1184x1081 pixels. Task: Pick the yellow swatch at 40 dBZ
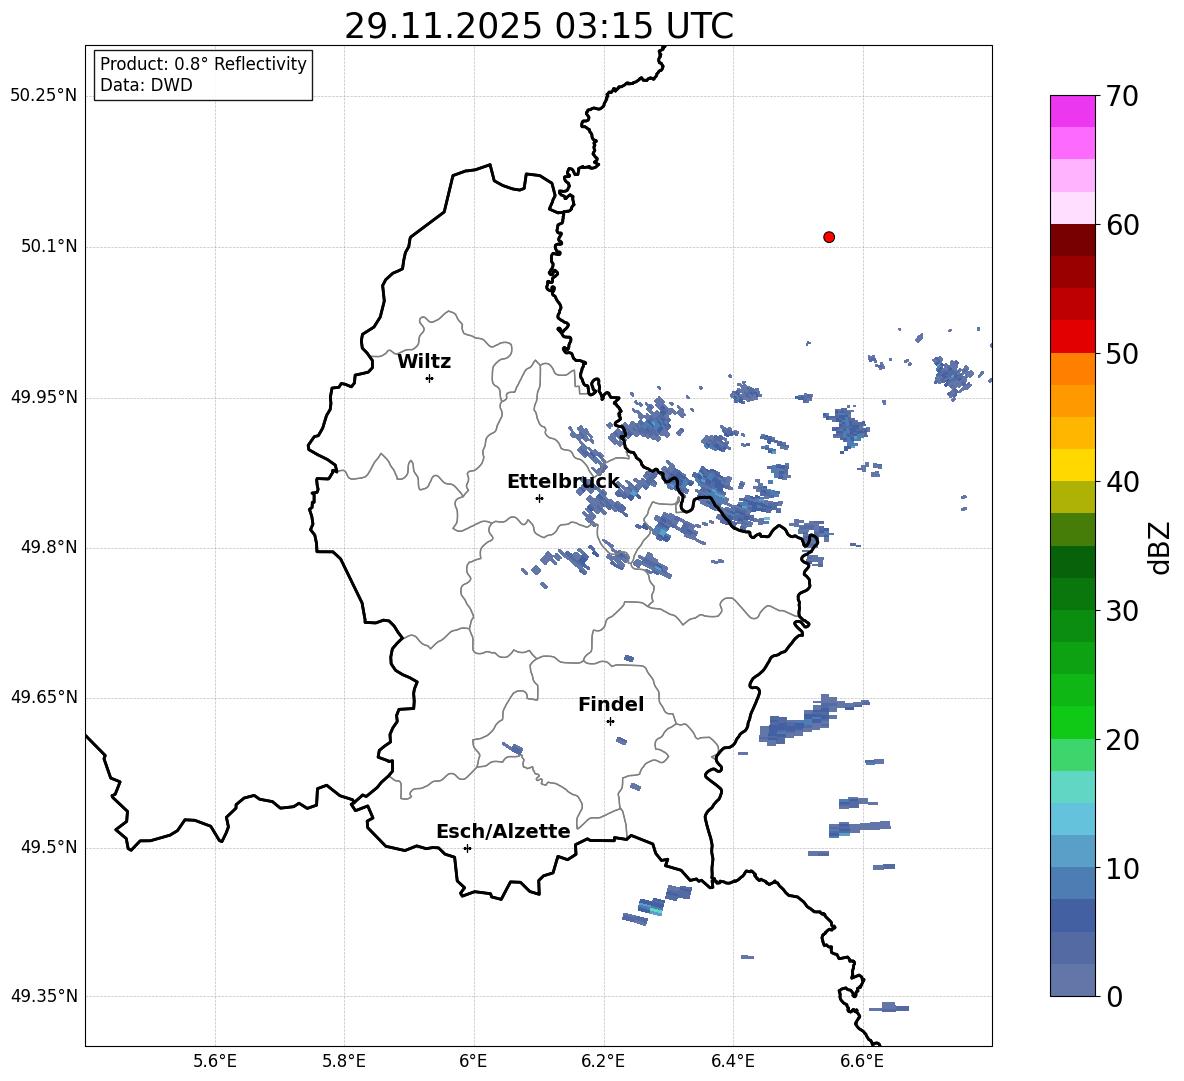coord(1072,465)
